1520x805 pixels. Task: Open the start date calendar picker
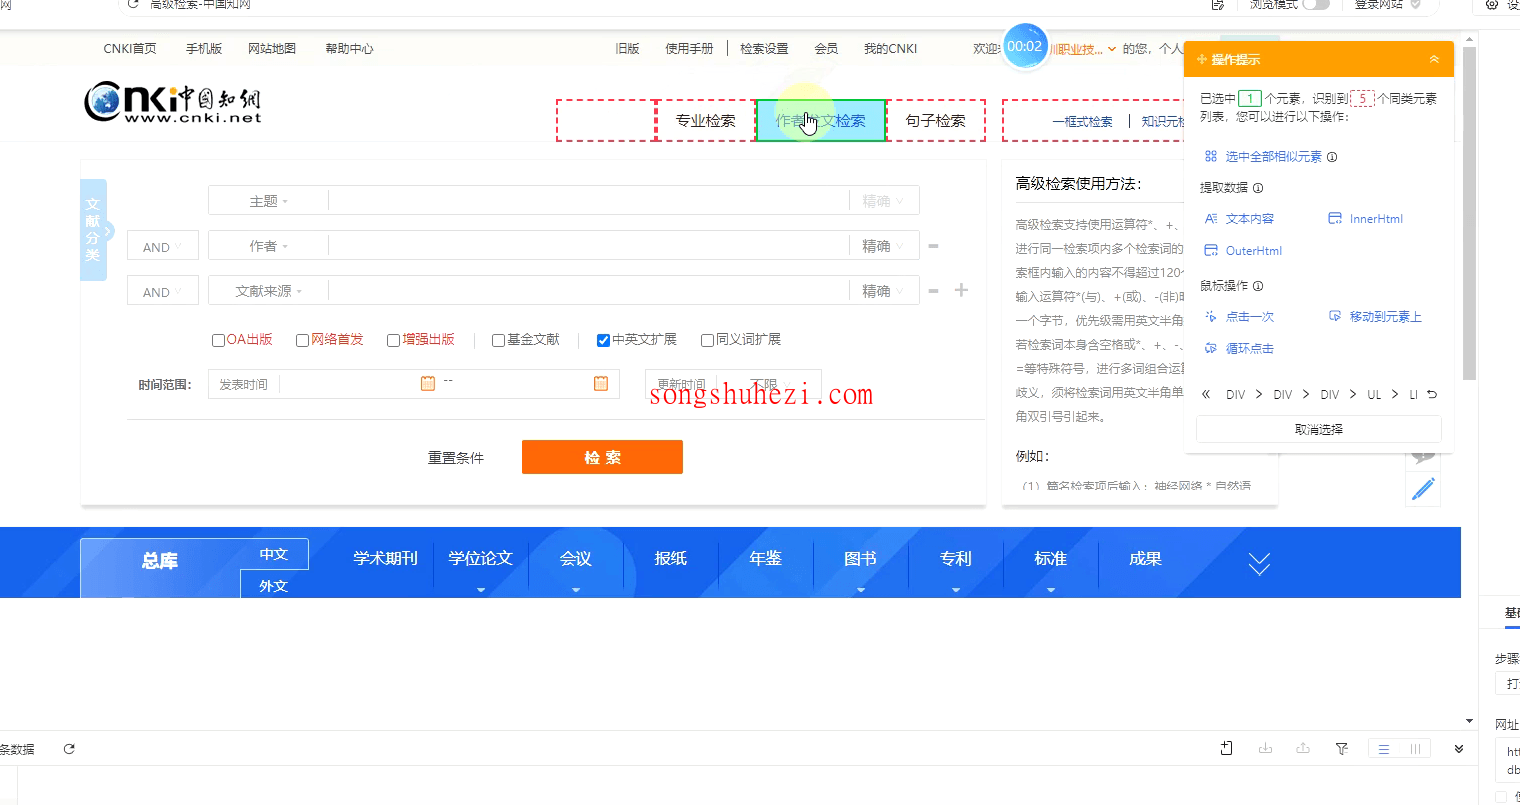pyautogui.click(x=428, y=383)
